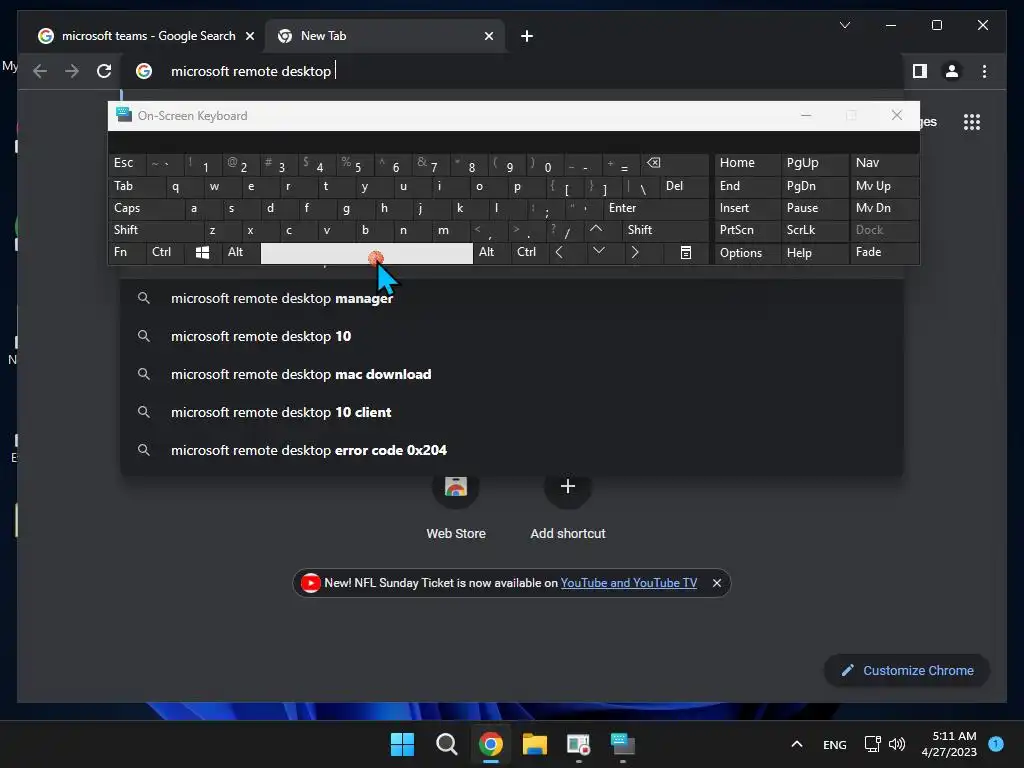The width and height of the screenshot is (1024, 768).
Task: Click Fade key on keyboard
Action: 884,253
